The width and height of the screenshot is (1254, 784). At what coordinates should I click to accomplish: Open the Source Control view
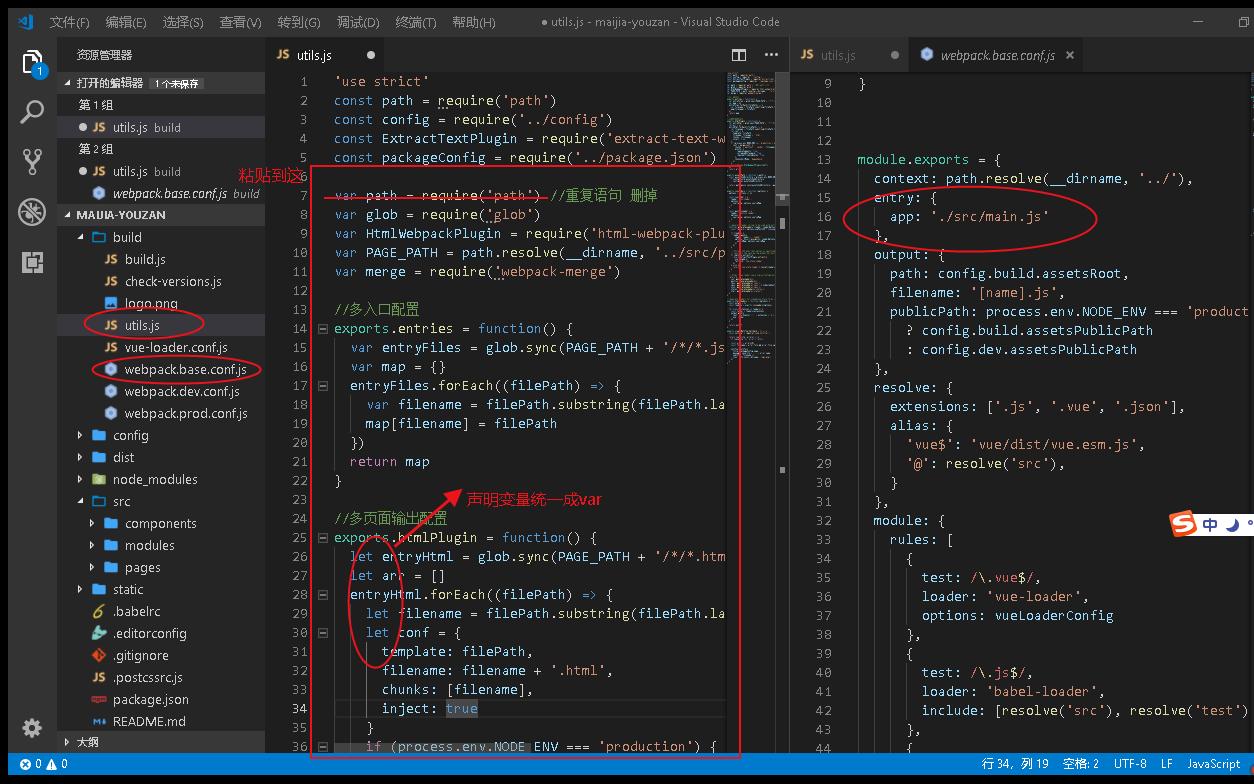[32, 161]
